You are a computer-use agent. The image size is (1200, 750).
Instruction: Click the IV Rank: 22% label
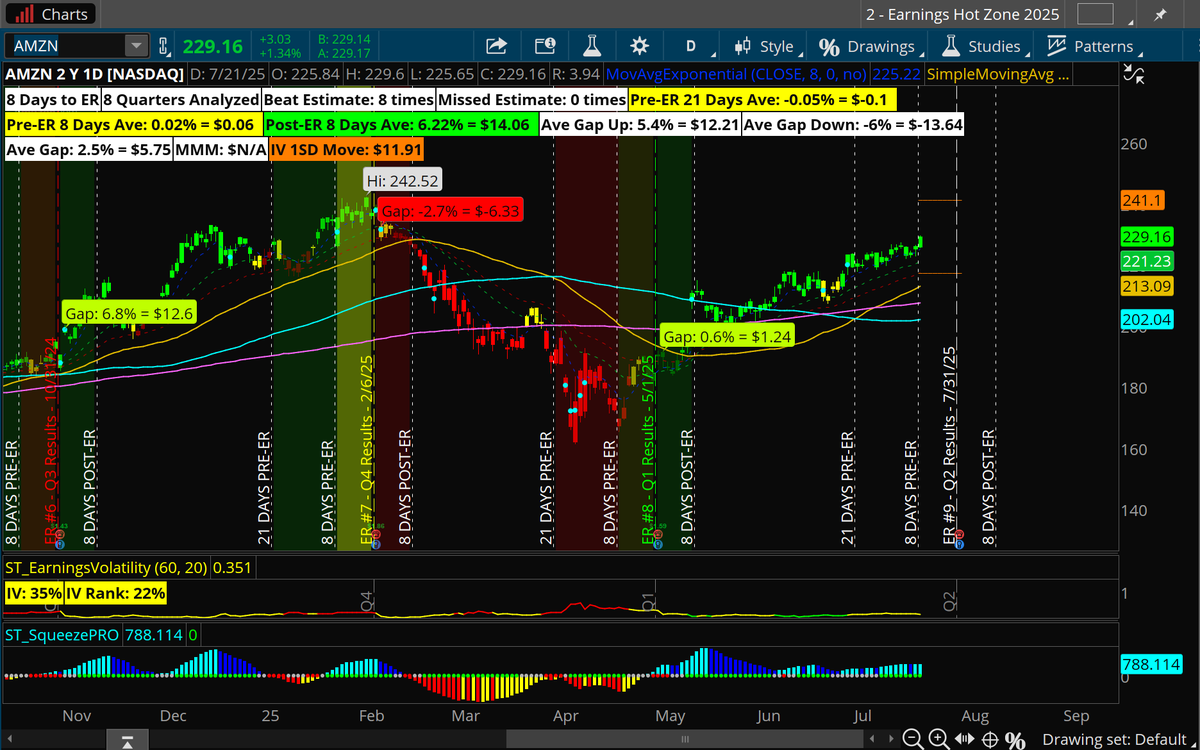116,593
